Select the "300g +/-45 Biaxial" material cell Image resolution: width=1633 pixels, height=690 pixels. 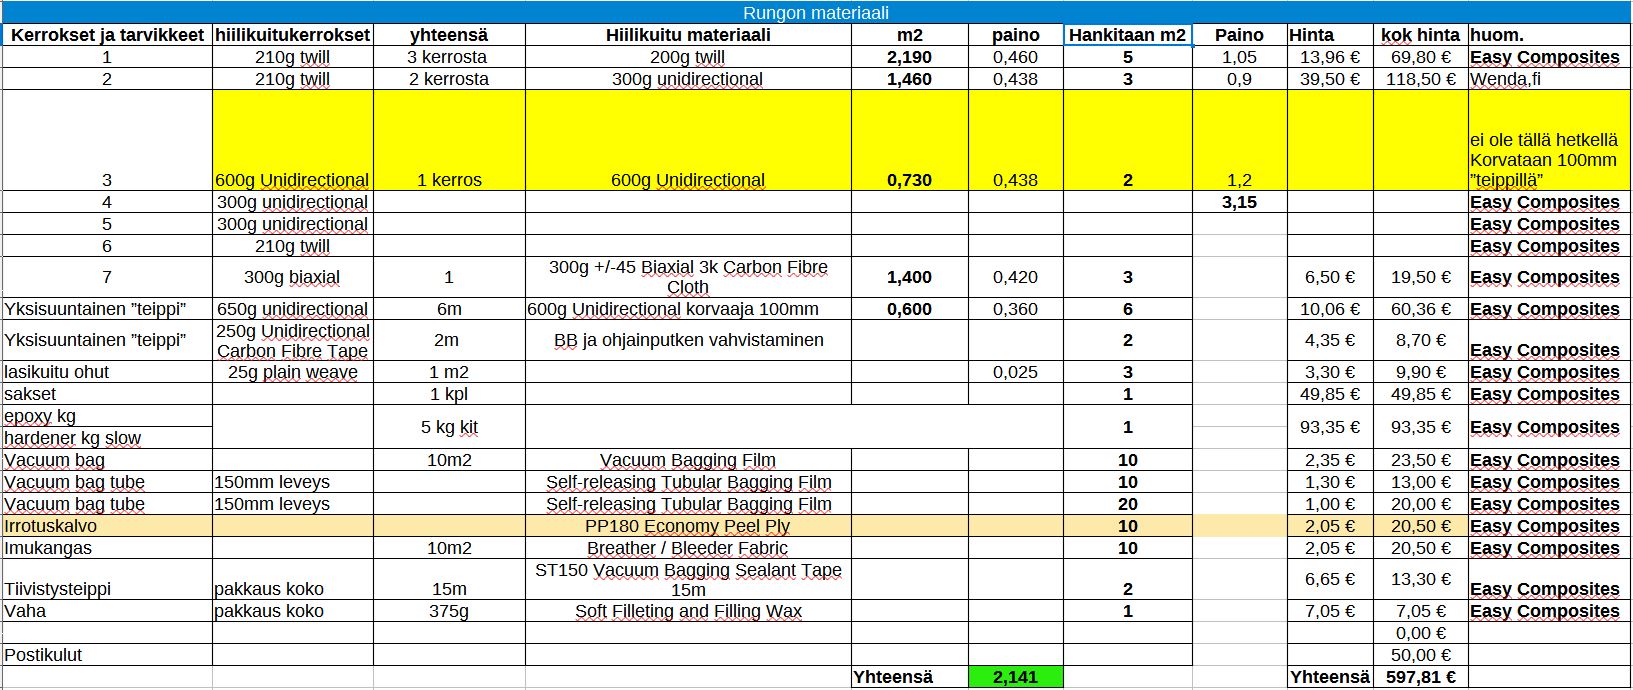coord(688,277)
